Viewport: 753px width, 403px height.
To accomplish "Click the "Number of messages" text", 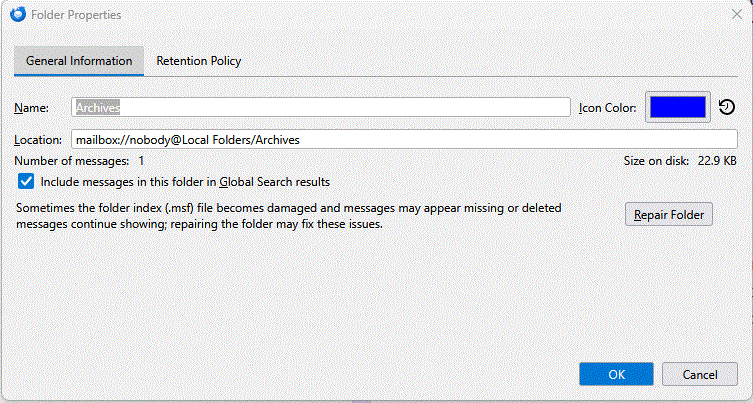I will tap(72, 160).
